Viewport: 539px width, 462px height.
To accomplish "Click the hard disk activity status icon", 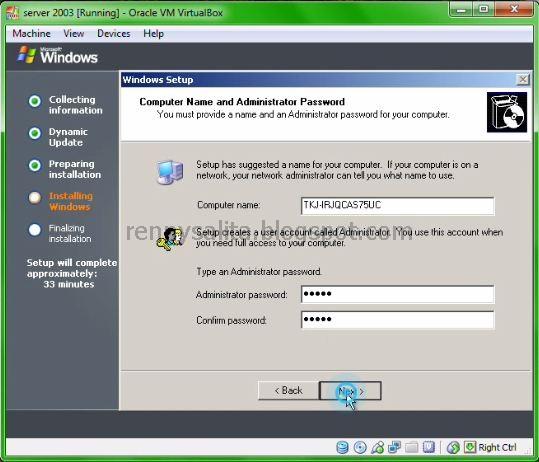I will (x=342, y=447).
